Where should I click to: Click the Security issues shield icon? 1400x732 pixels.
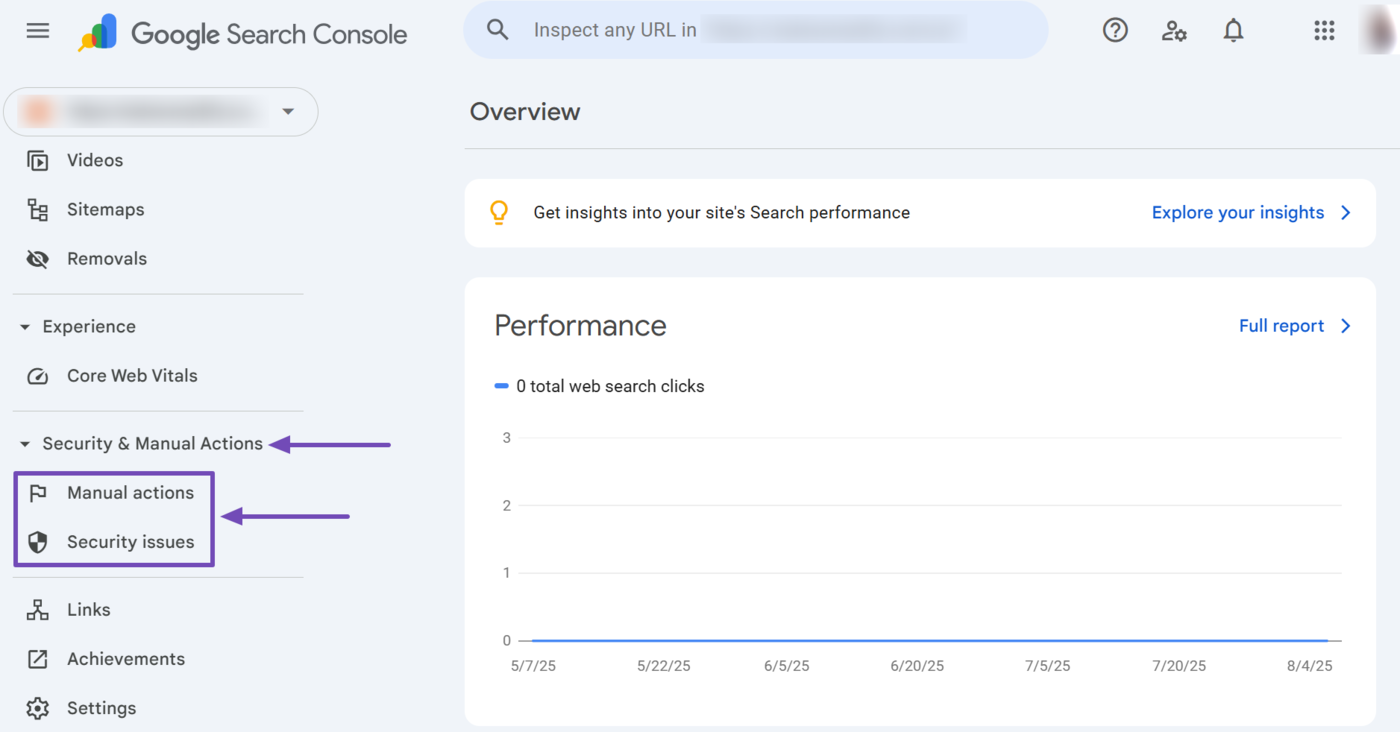38,542
